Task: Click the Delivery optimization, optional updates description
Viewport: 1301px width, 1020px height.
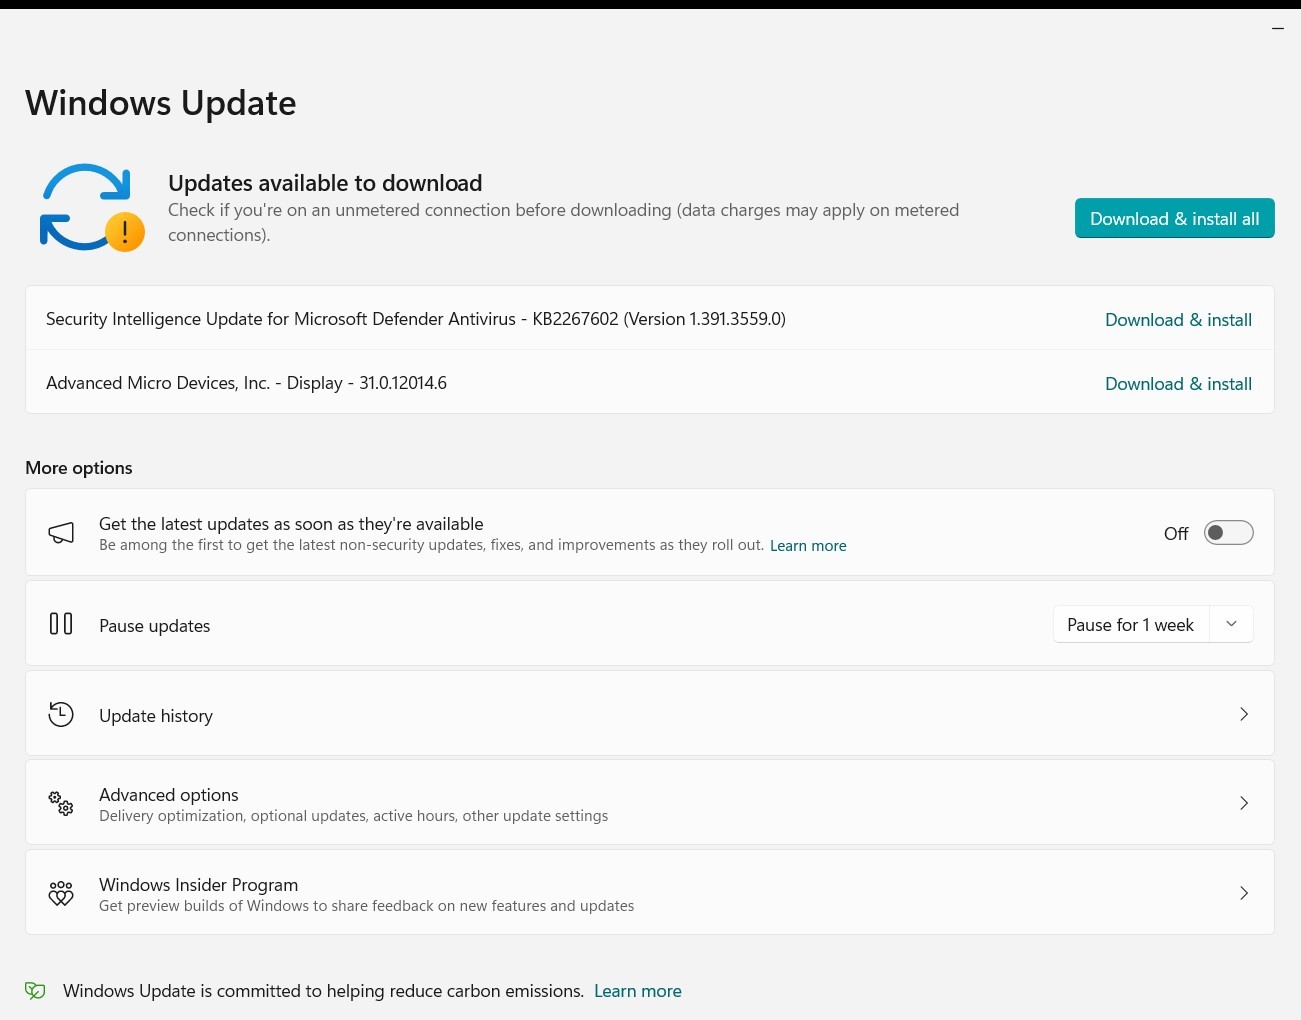Action: pos(354,816)
